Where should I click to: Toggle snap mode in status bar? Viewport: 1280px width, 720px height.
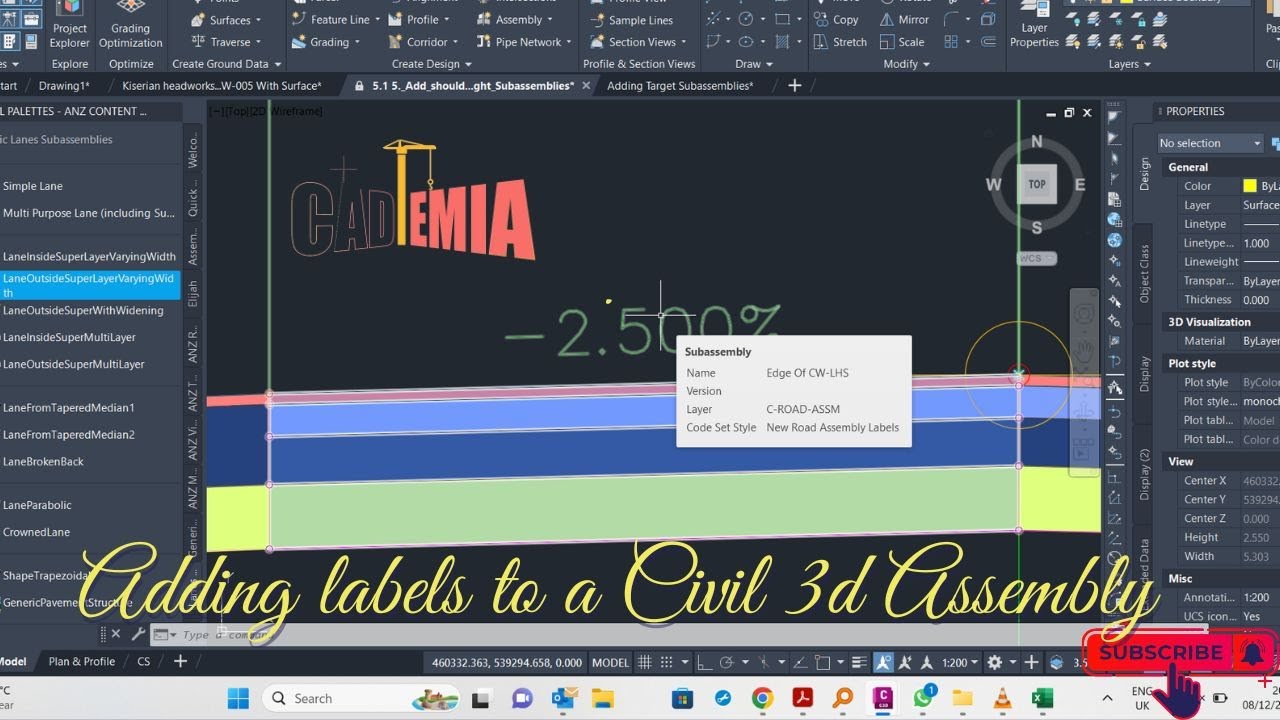[x=669, y=662]
